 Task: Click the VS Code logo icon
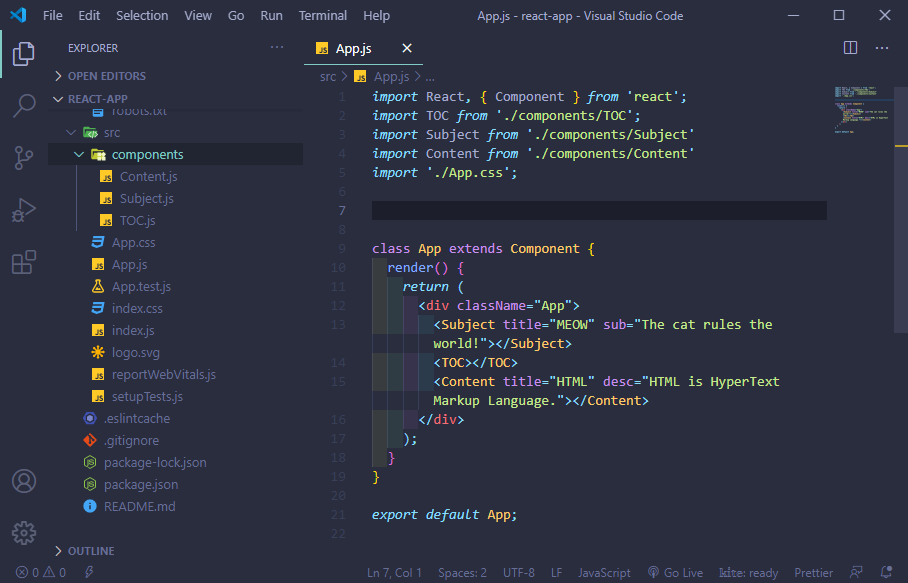18,15
